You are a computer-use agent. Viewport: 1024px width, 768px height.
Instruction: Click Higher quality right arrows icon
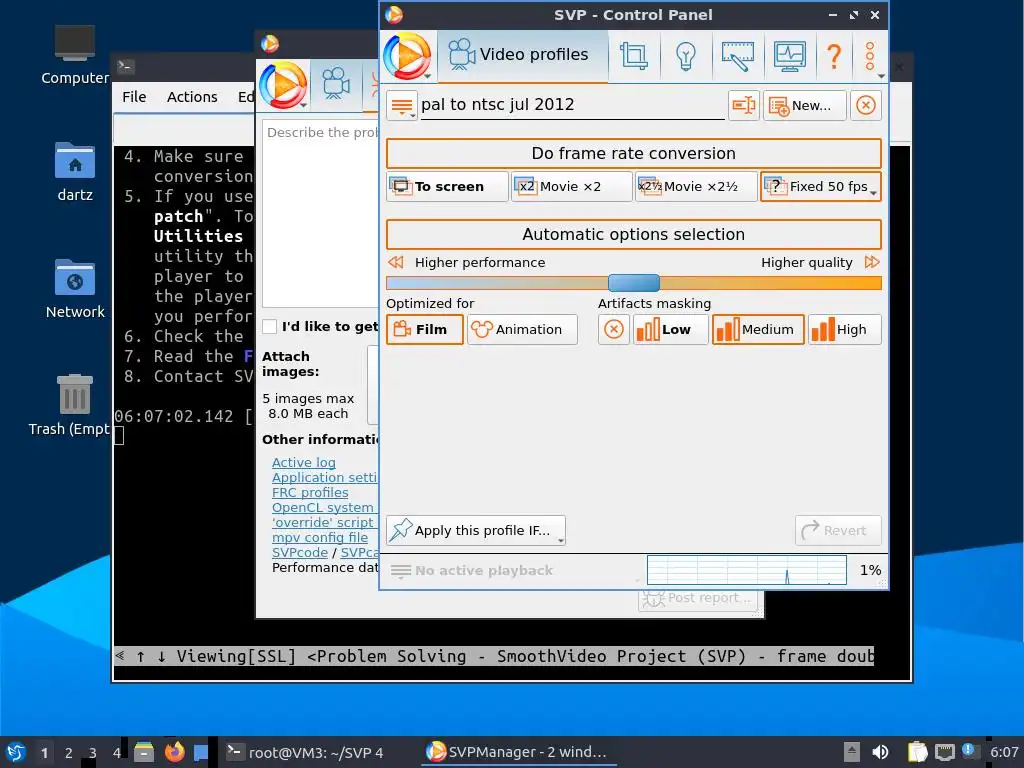tap(872, 263)
